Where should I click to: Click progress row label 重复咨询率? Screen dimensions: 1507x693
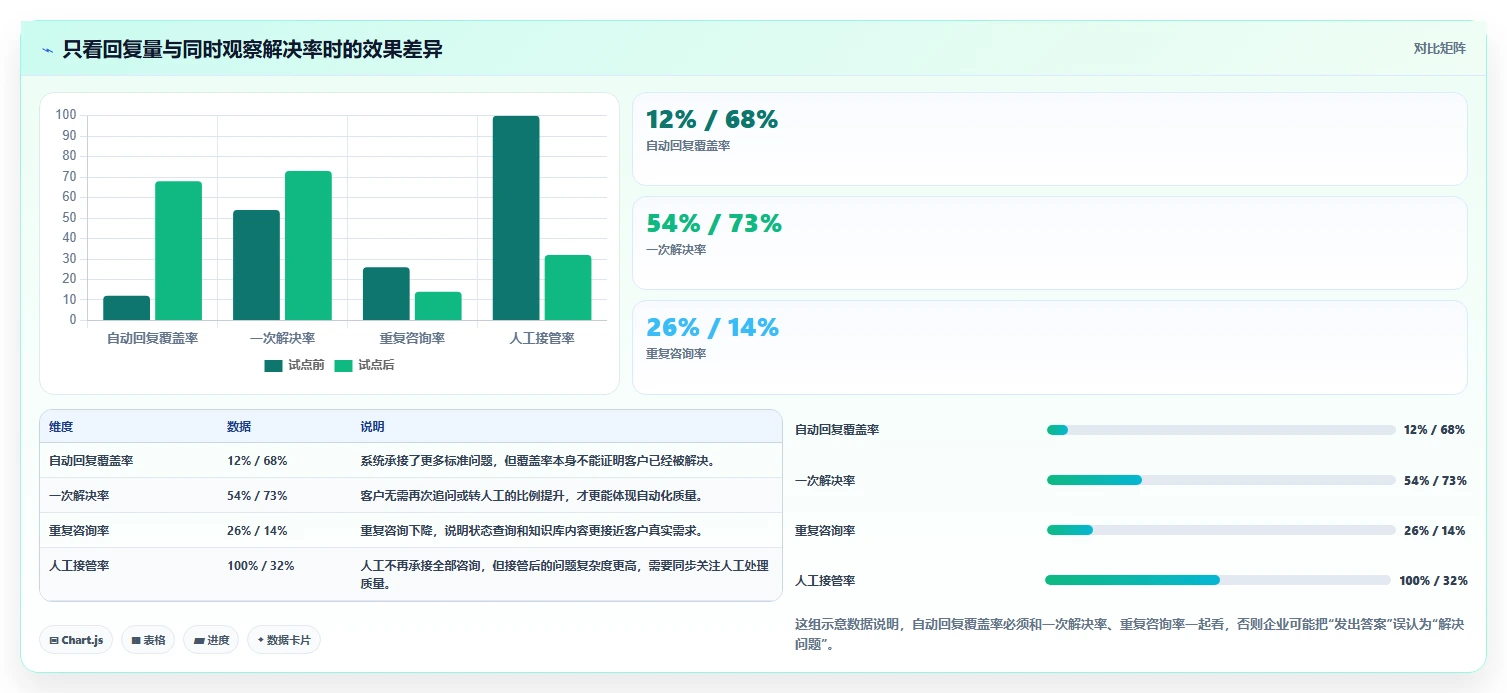click(825, 531)
